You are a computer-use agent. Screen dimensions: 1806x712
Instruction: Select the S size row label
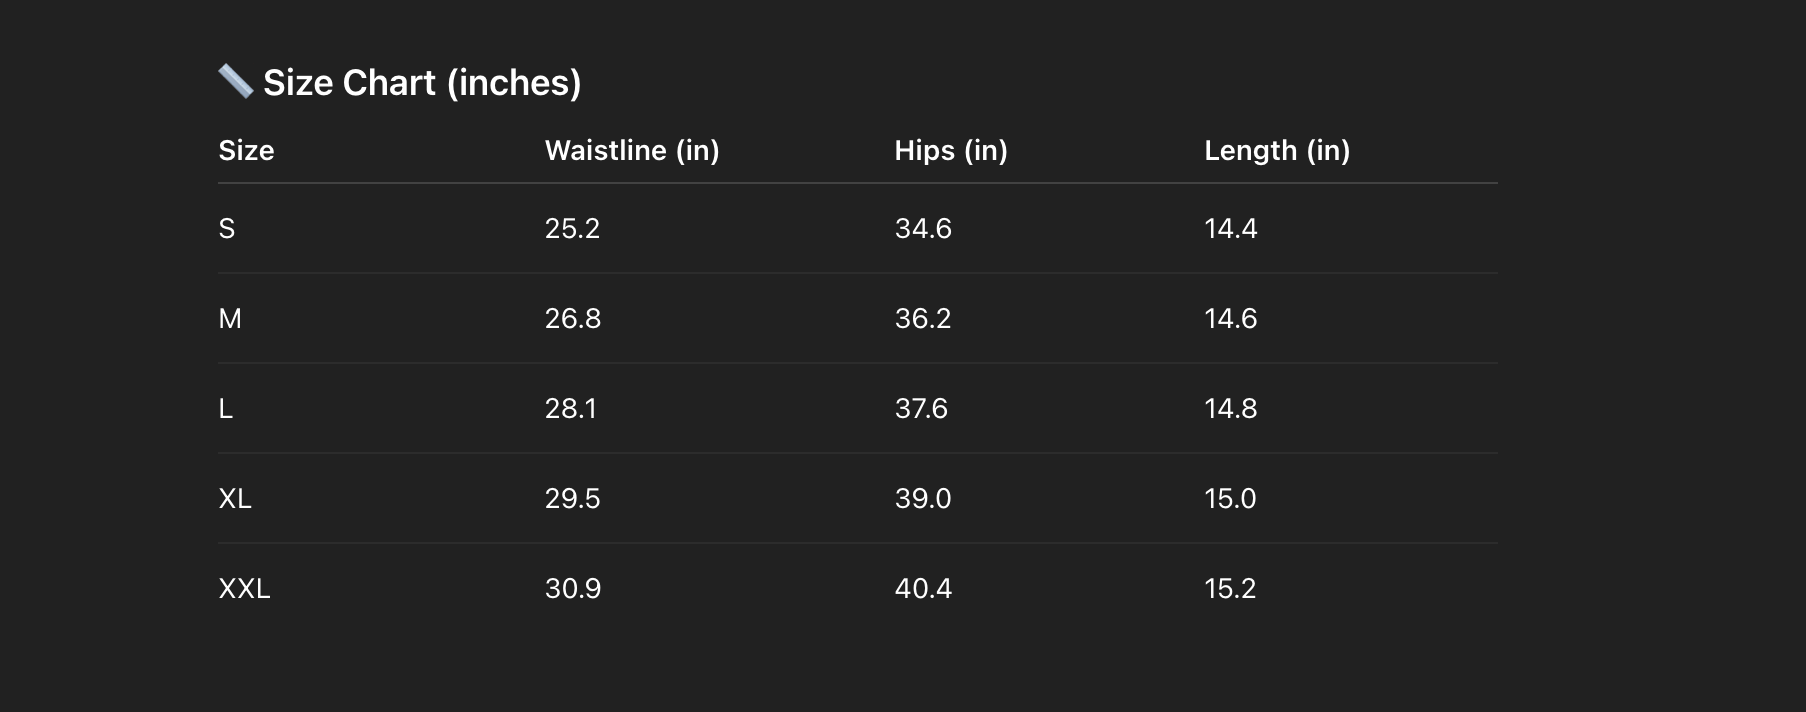click(x=227, y=229)
